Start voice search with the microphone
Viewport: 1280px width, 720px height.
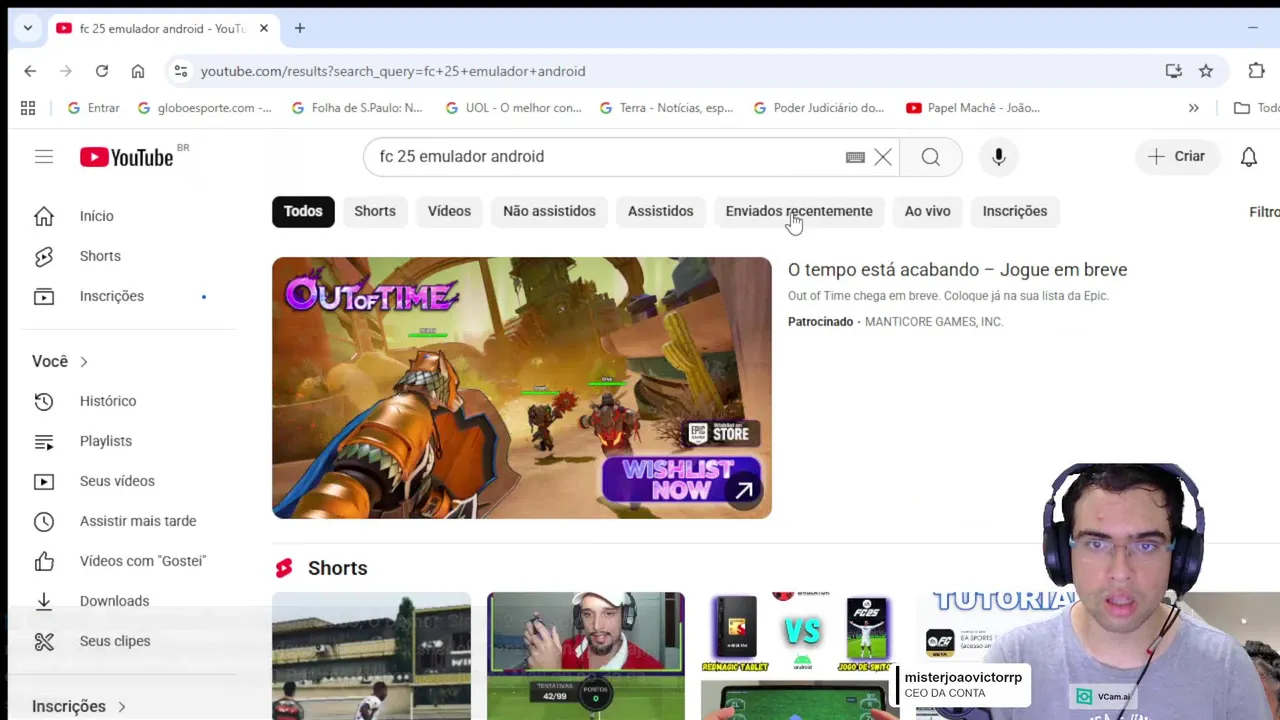[x=998, y=157]
